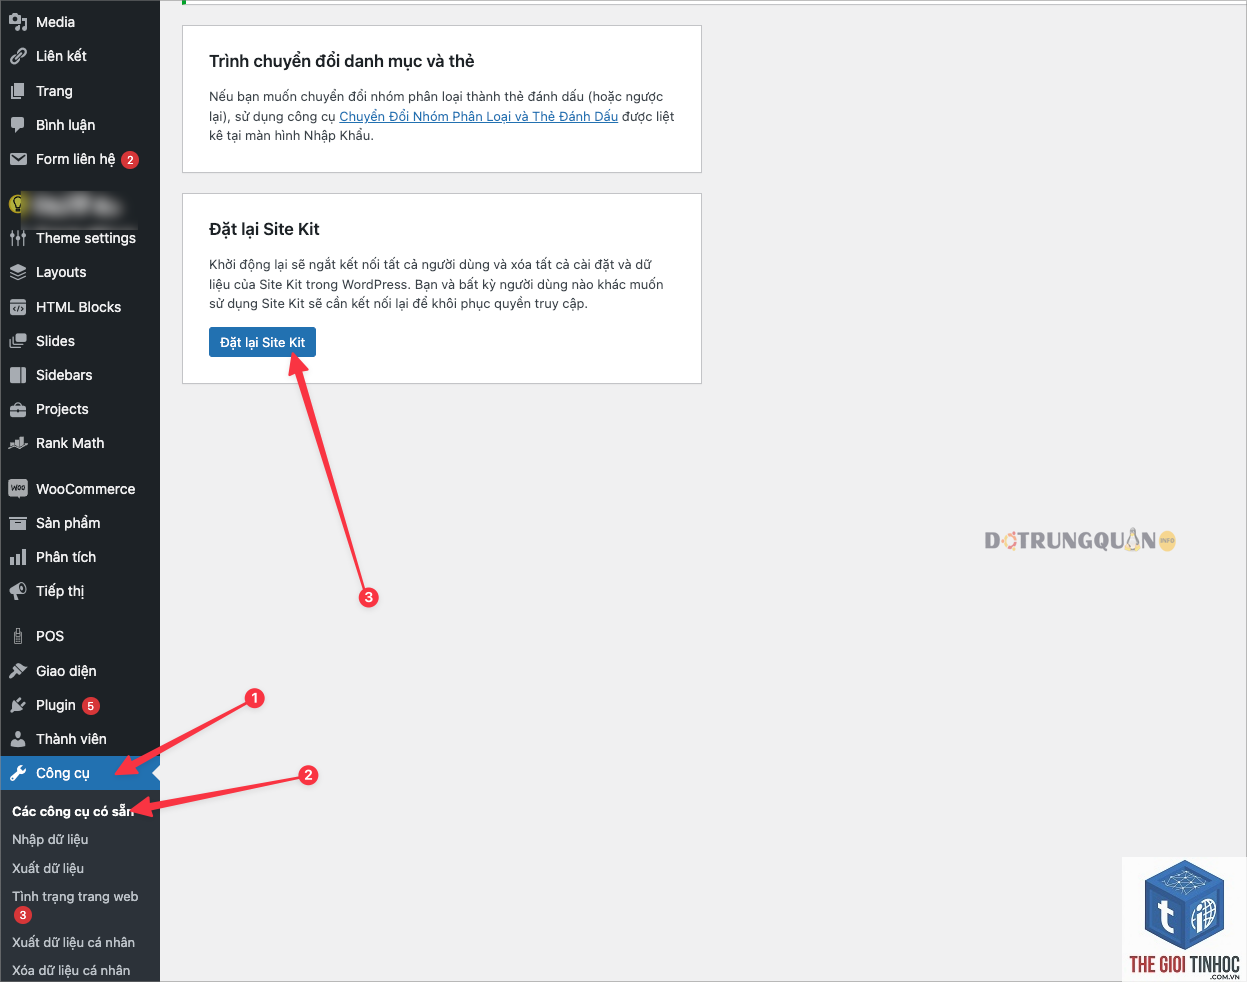
Task: Click the Đặt lại Site Kit button
Action: tap(262, 342)
